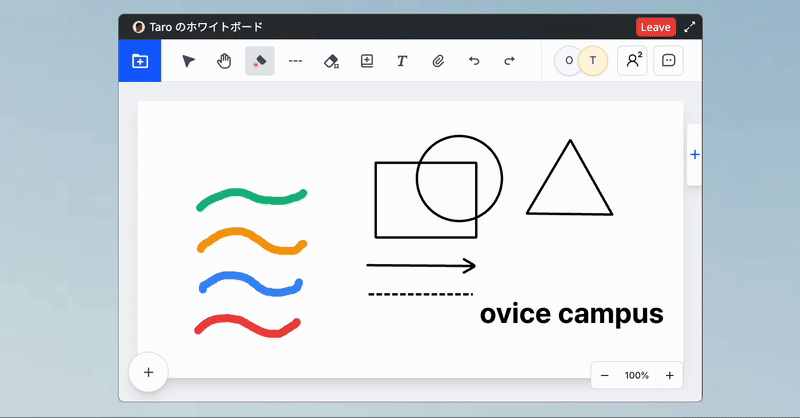The width and height of the screenshot is (800, 418).
Task: Click the add sticky note tool
Action: coord(367,61)
